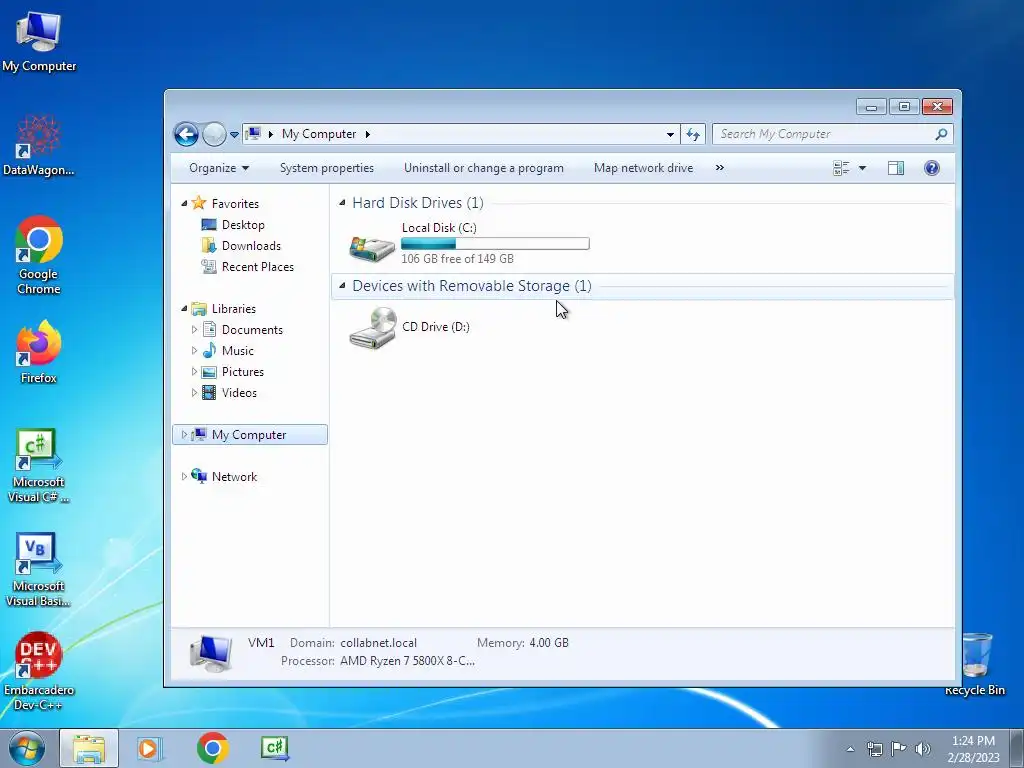Click the network tray icon

coord(874,748)
